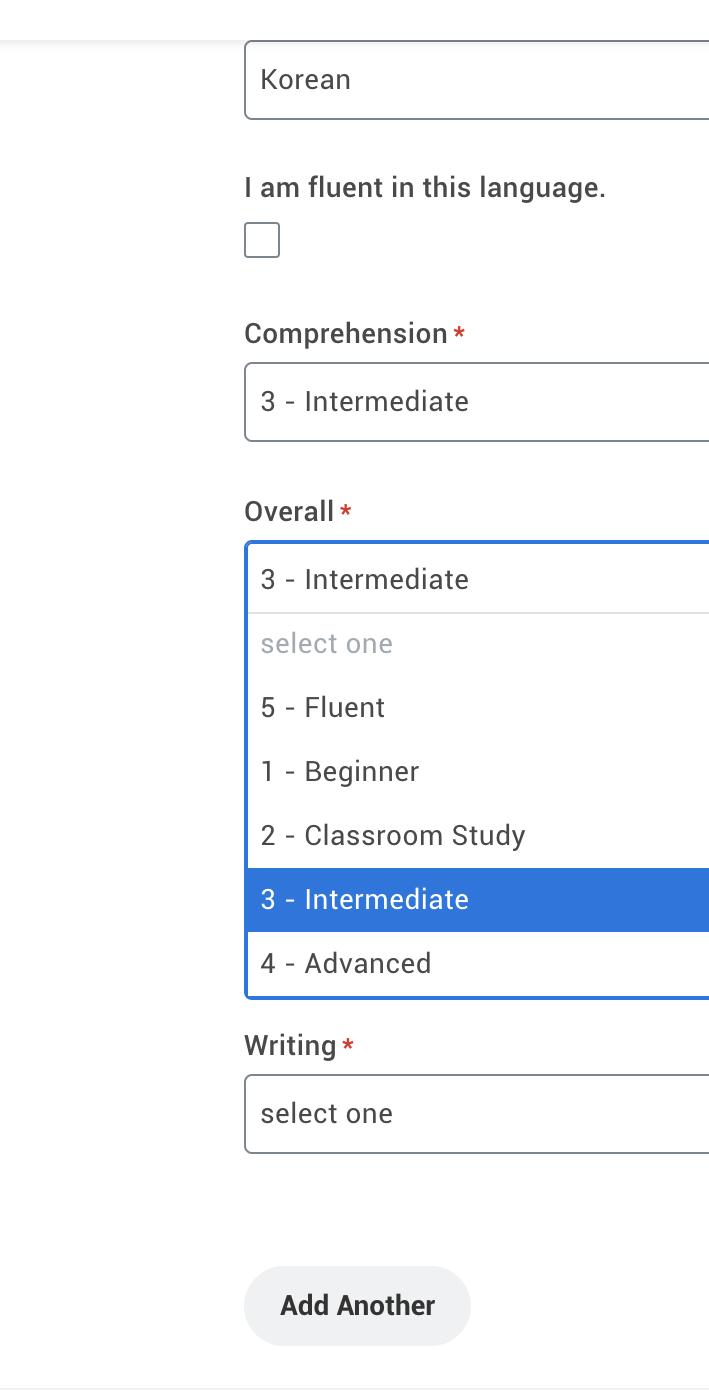Click the red asterisk beside Comprehension
709x1396 pixels.
point(459,334)
